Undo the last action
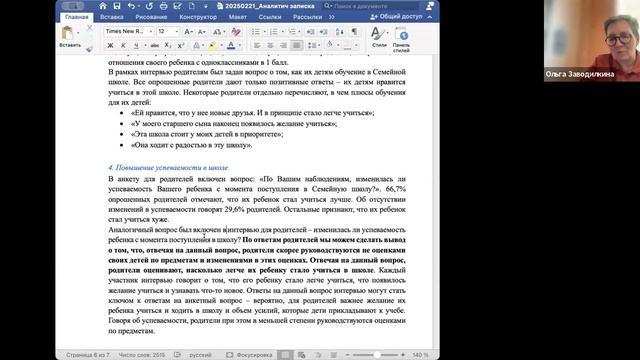This screenshot has height=360, width=640. pyautogui.click(x=131, y=6)
